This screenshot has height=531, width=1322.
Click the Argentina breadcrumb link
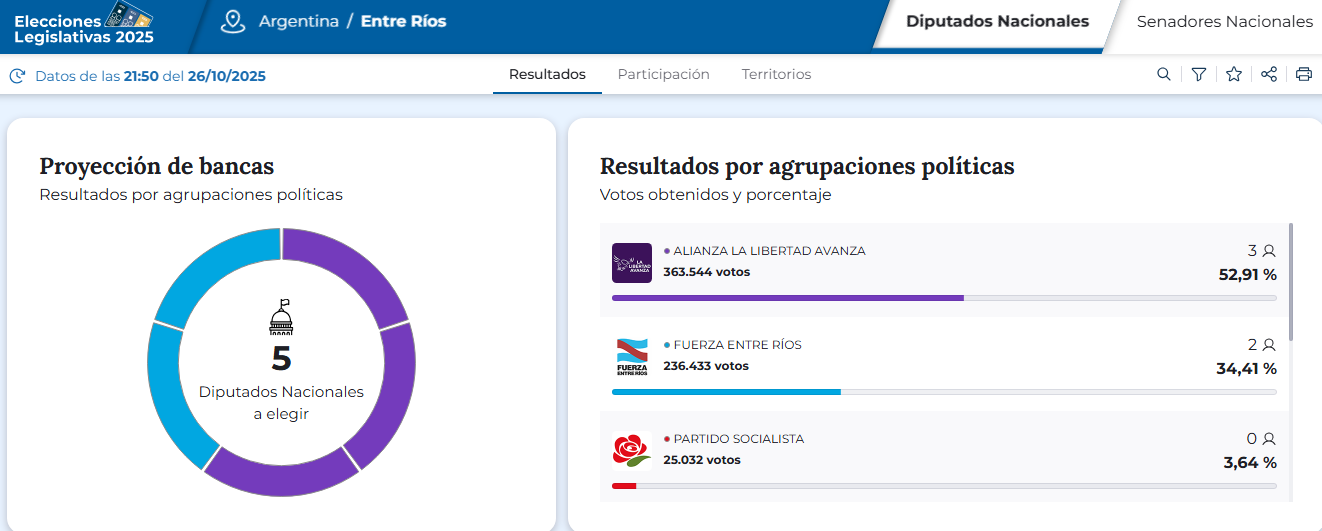298,21
